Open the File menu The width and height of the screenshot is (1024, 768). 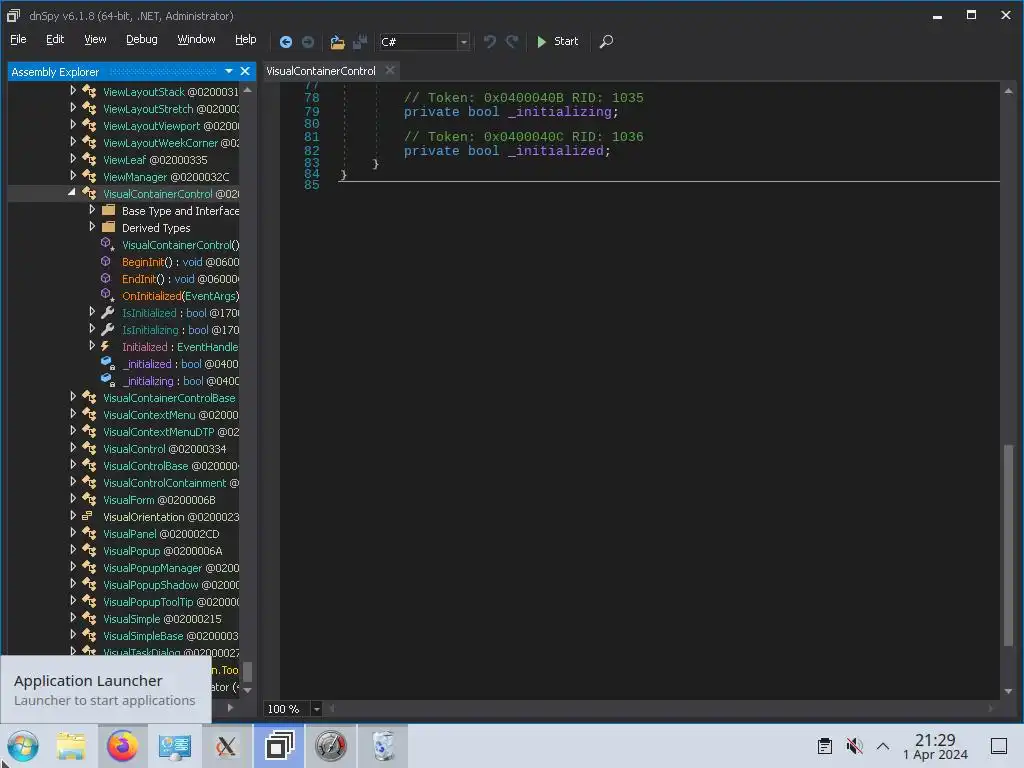point(18,40)
